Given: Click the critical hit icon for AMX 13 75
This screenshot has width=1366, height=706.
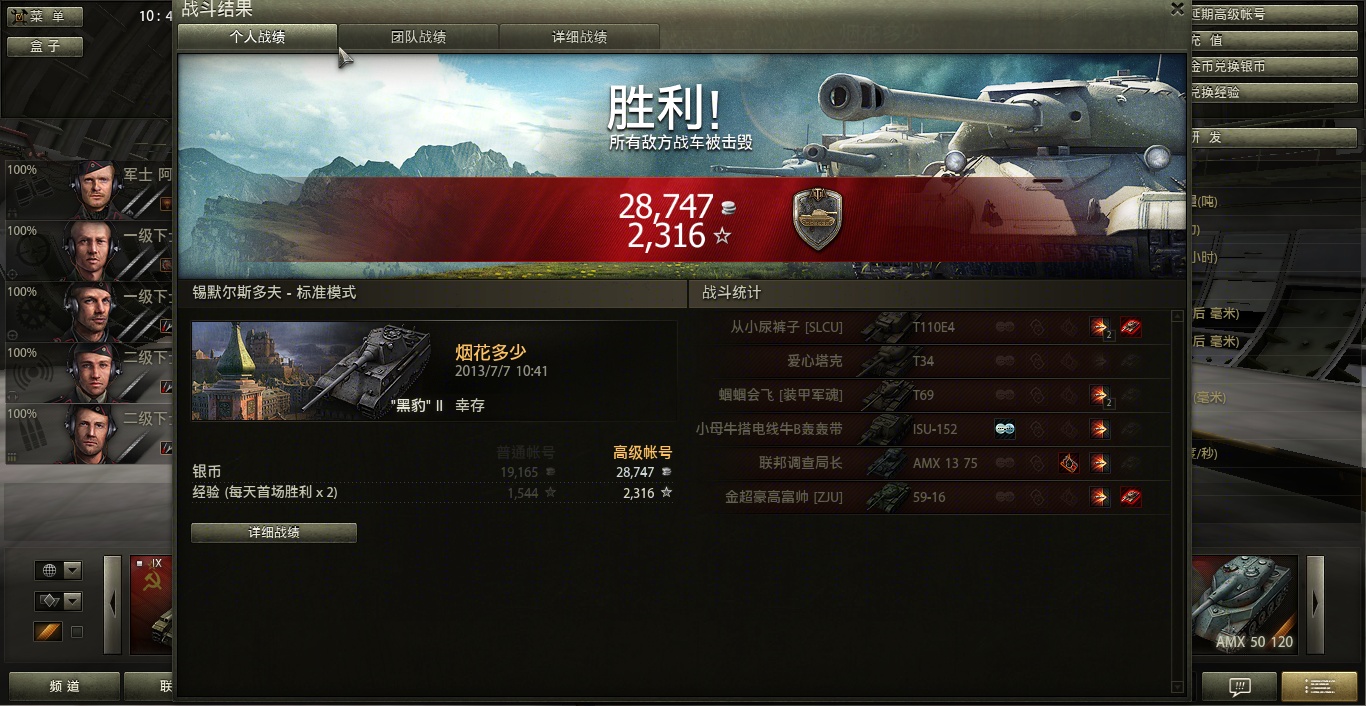Looking at the screenshot, I should 1068,463.
